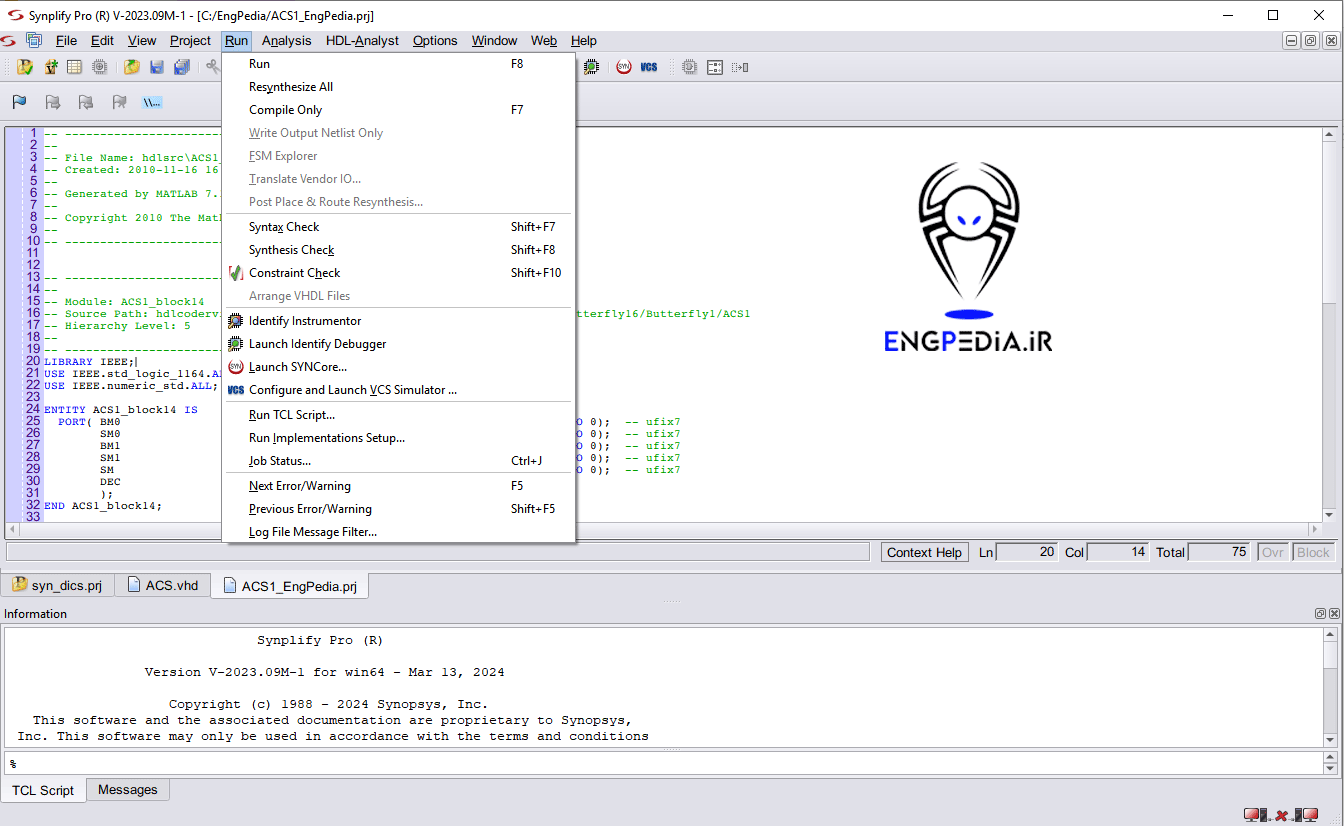This screenshot has width=1344, height=826.
Task: Toggle the Block selection mode indicator
Action: pyautogui.click(x=1314, y=552)
